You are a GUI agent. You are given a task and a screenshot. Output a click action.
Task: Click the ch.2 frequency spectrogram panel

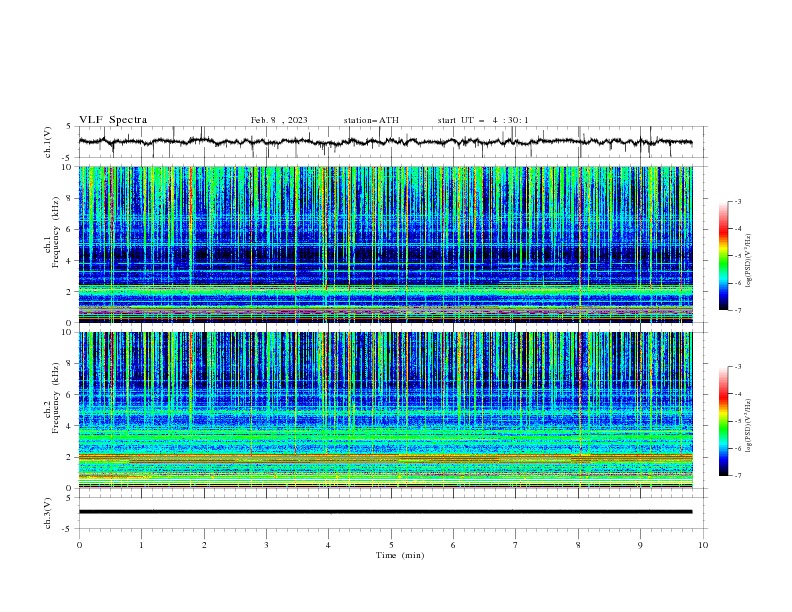pyautogui.click(x=385, y=410)
